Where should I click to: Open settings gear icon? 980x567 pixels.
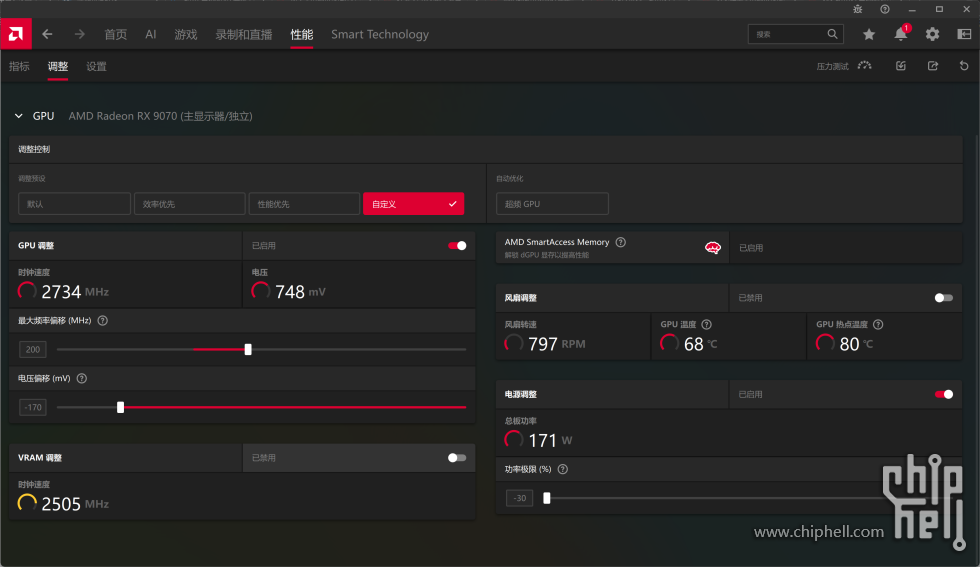(932, 34)
